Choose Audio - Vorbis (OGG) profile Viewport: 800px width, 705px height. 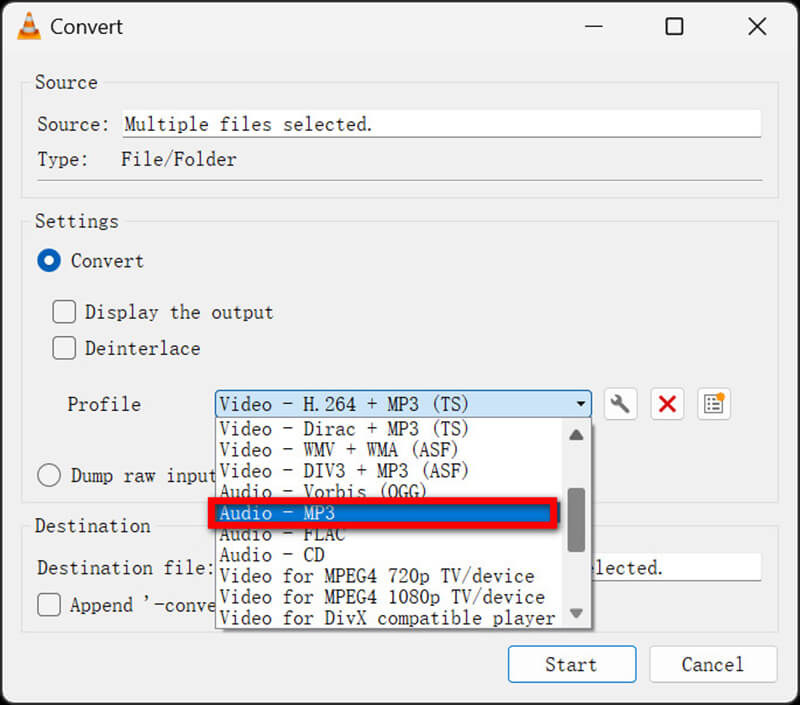click(391, 490)
